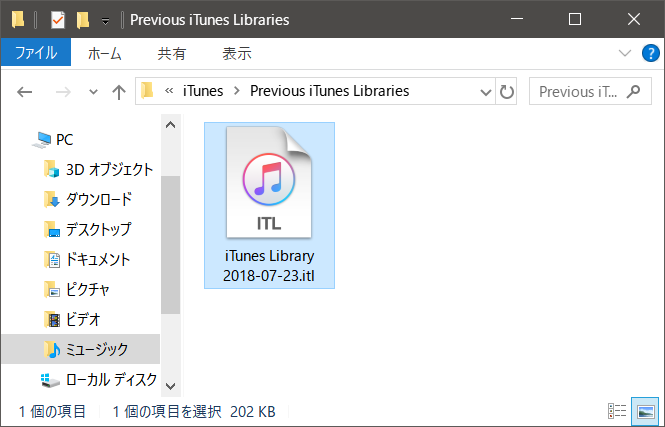Switch to details view in status bar

pyautogui.click(x=619, y=411)
